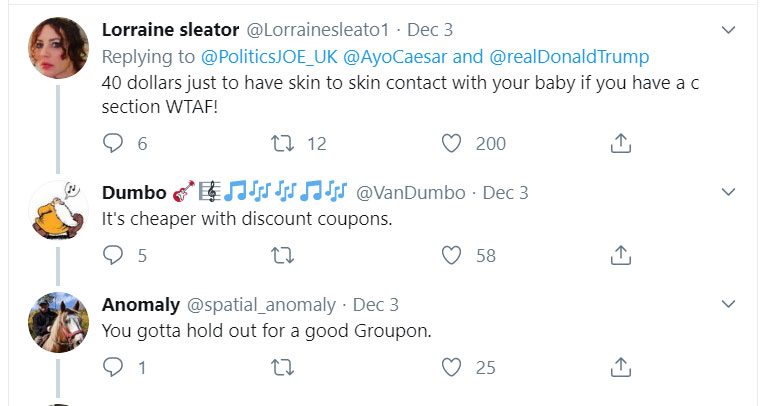Viewport: 780px width, 406px height.
Task: Share Anomaly's Groupon tweet
Action: pyautogui.click(x=620, y=368)
